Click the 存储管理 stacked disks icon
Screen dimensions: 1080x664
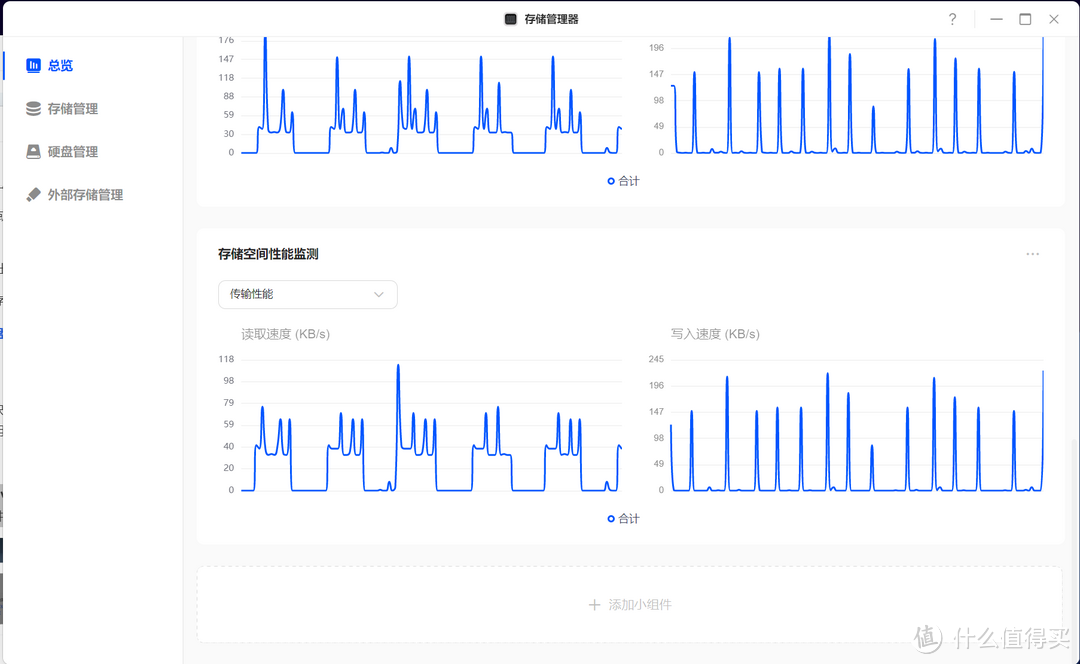(x=33, y=109)
